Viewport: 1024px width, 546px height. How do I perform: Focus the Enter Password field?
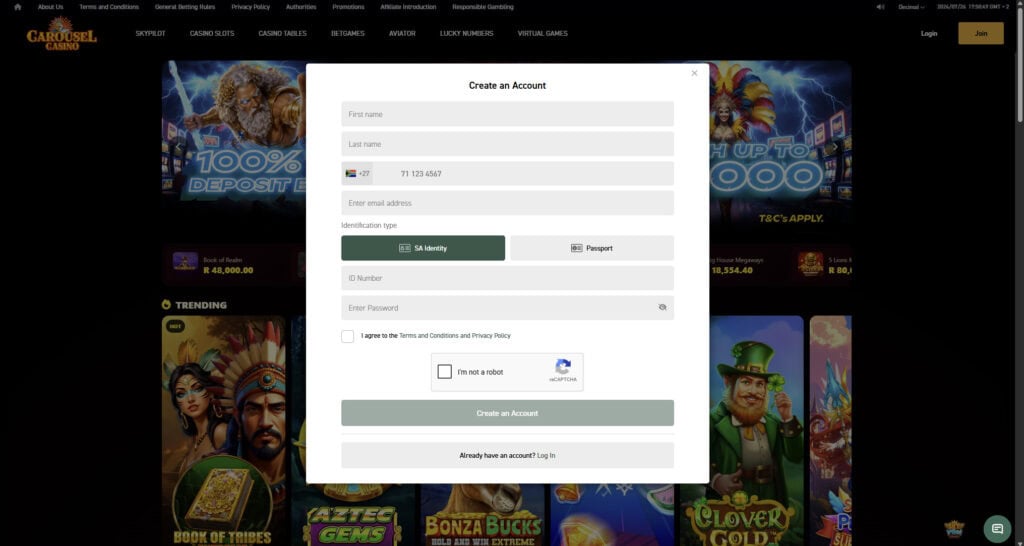coord(507,308)
